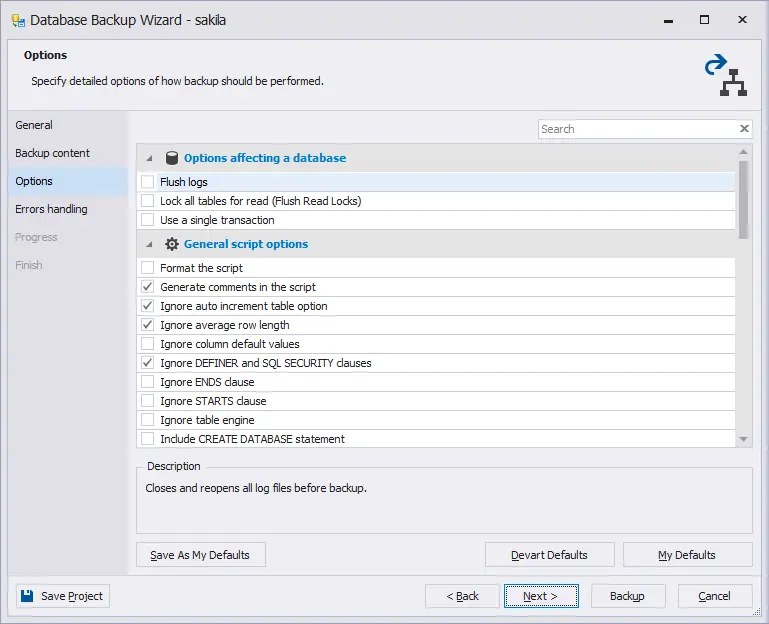Viewport: 769px width, 624px height.
Task: Toggle Ignore table engine checkbox
Action: (147, 420)
